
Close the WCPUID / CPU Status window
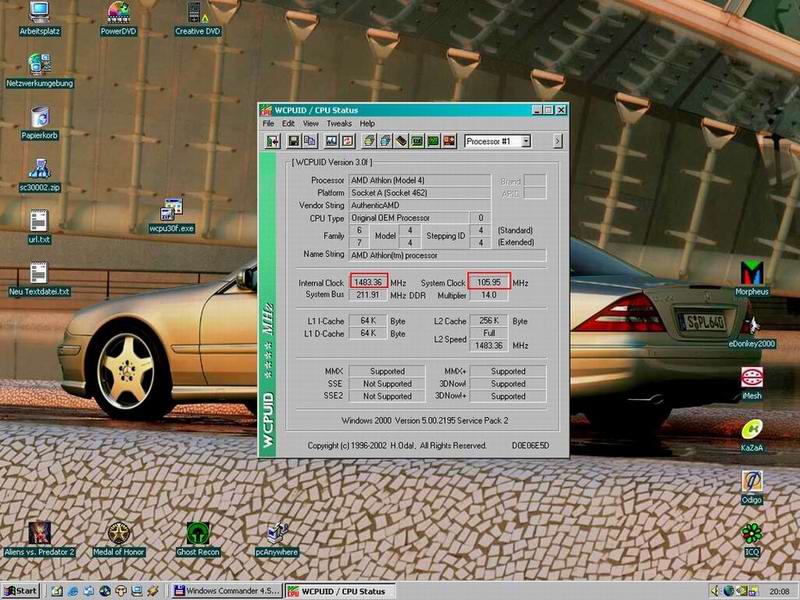pyautogui.click(x=561, y=110)
